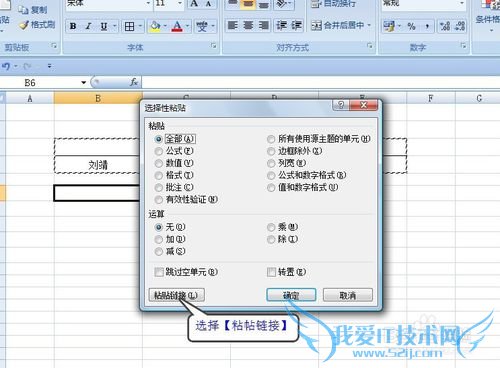
Task: Increase decimal places
Action: coord(445,26)
